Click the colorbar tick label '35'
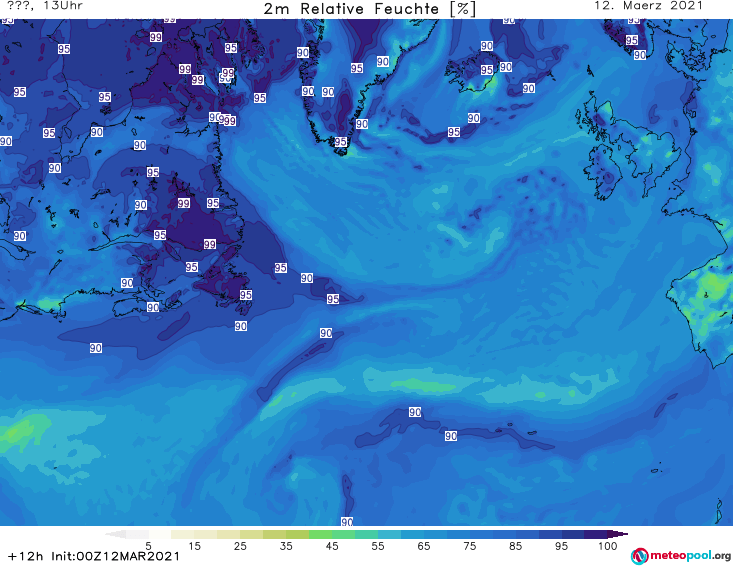 (x=286, y=546)
